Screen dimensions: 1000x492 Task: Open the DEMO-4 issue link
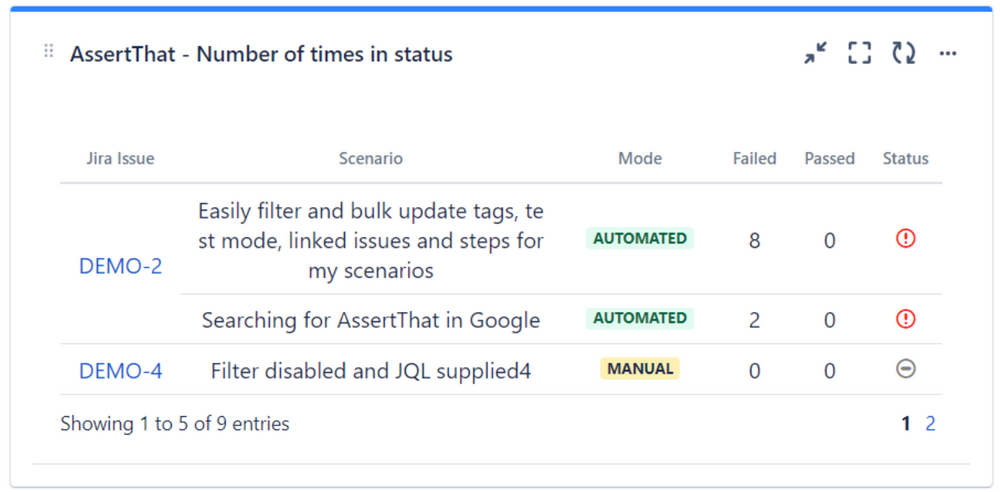[x=120, y=371]
